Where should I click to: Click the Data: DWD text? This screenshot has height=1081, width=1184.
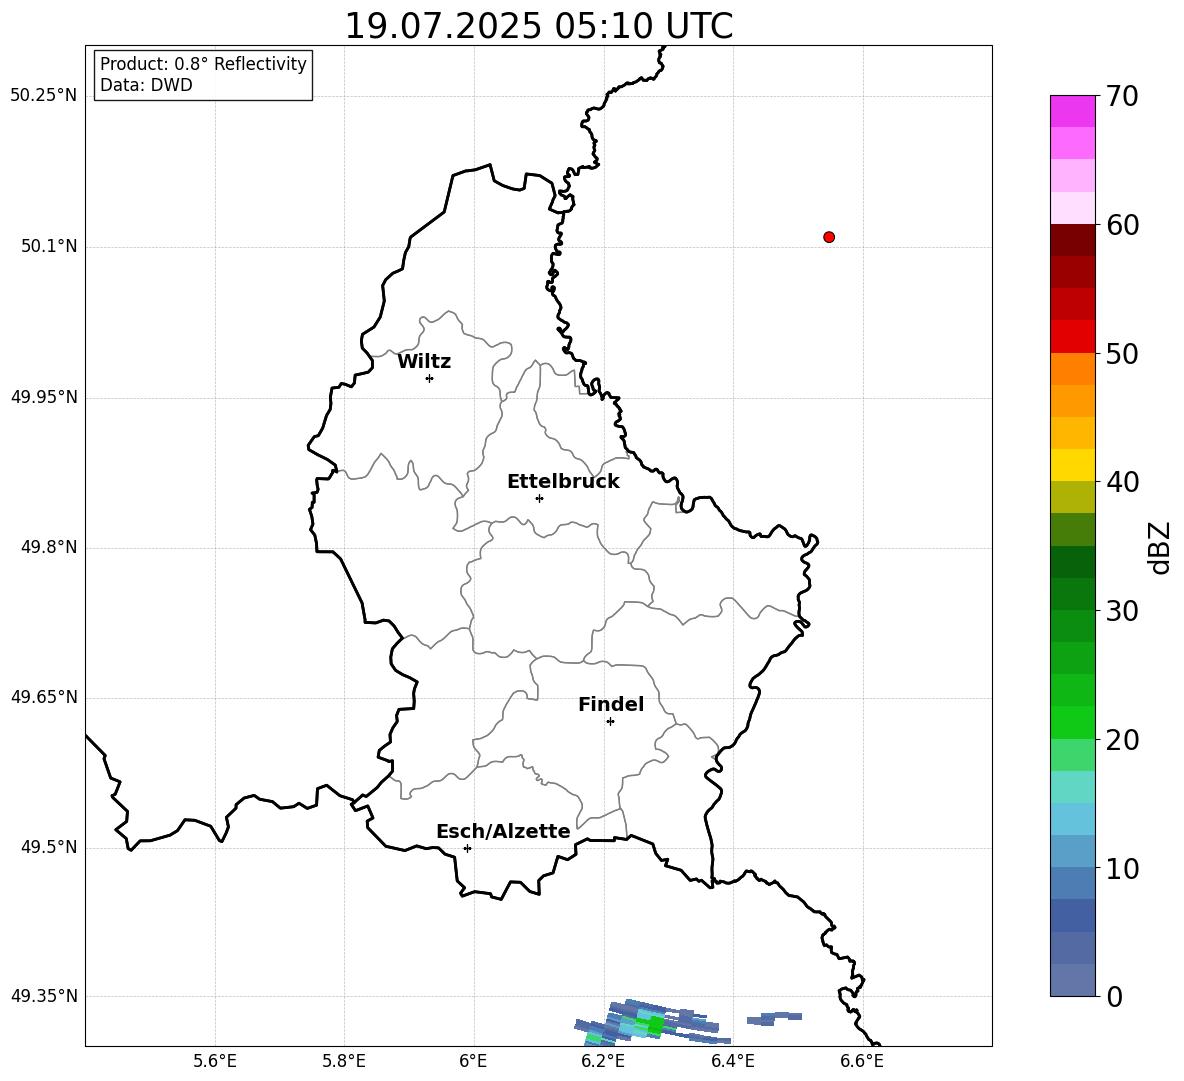tap(146, 85)
